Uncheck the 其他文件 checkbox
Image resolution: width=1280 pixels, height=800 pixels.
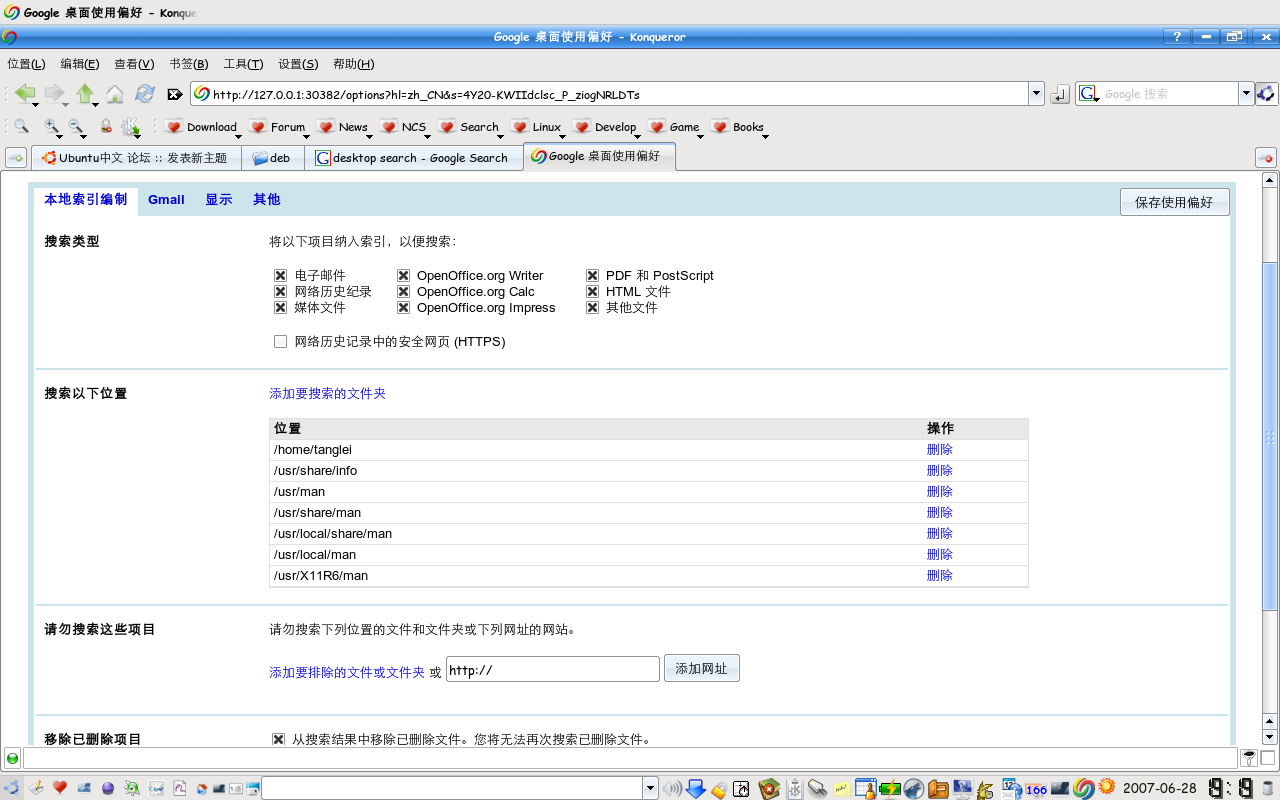tap(592, 308)
